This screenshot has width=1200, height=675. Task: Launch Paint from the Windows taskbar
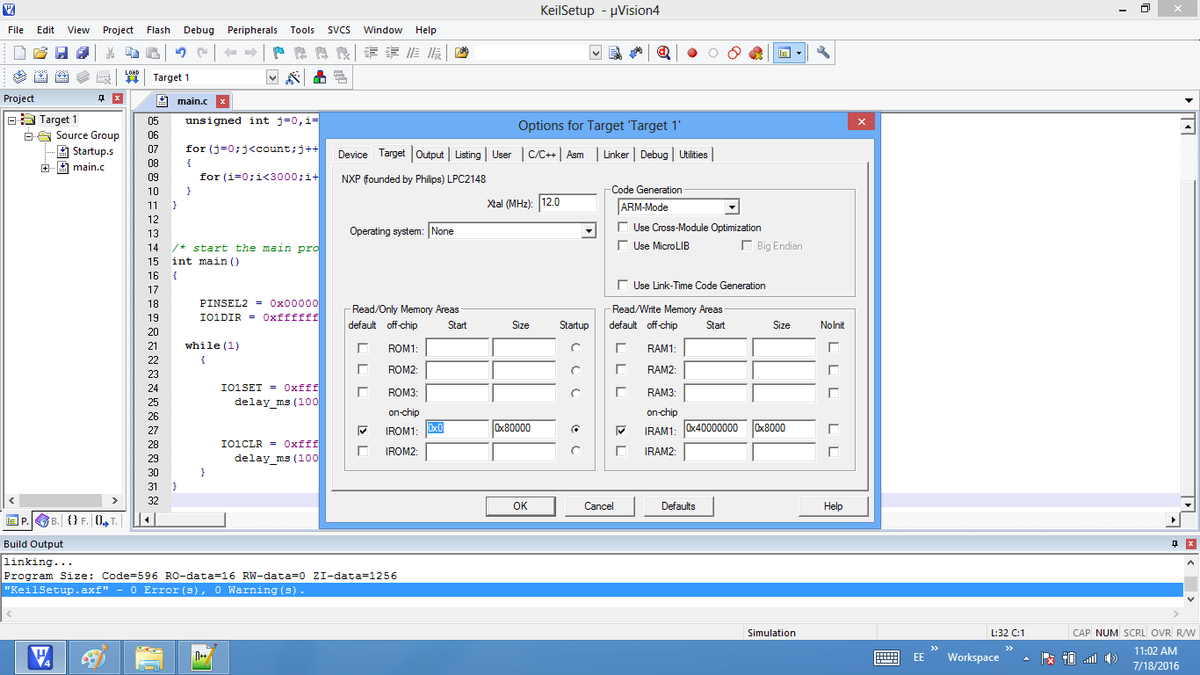[x=95, y=656]
